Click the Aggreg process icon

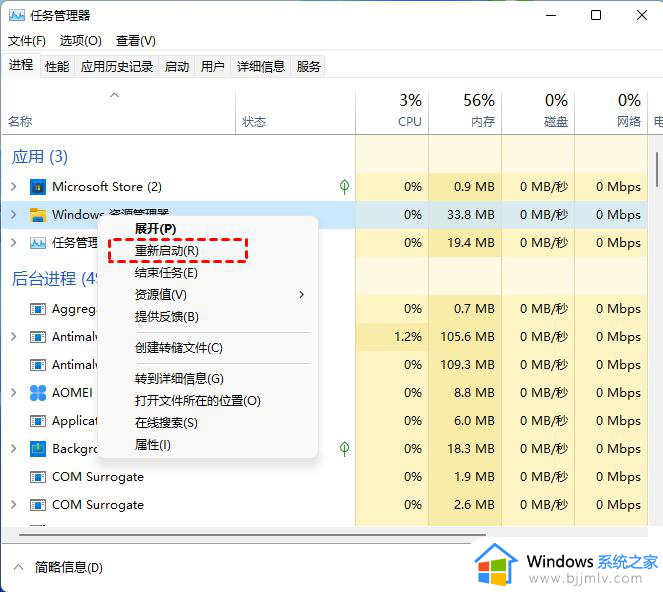38,309
